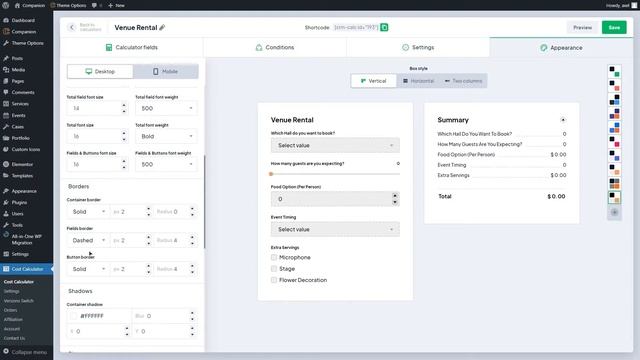Viewport: 640px width, 360px height.
Task: Open All-in-One WP Migration
Action: [26, 239]
